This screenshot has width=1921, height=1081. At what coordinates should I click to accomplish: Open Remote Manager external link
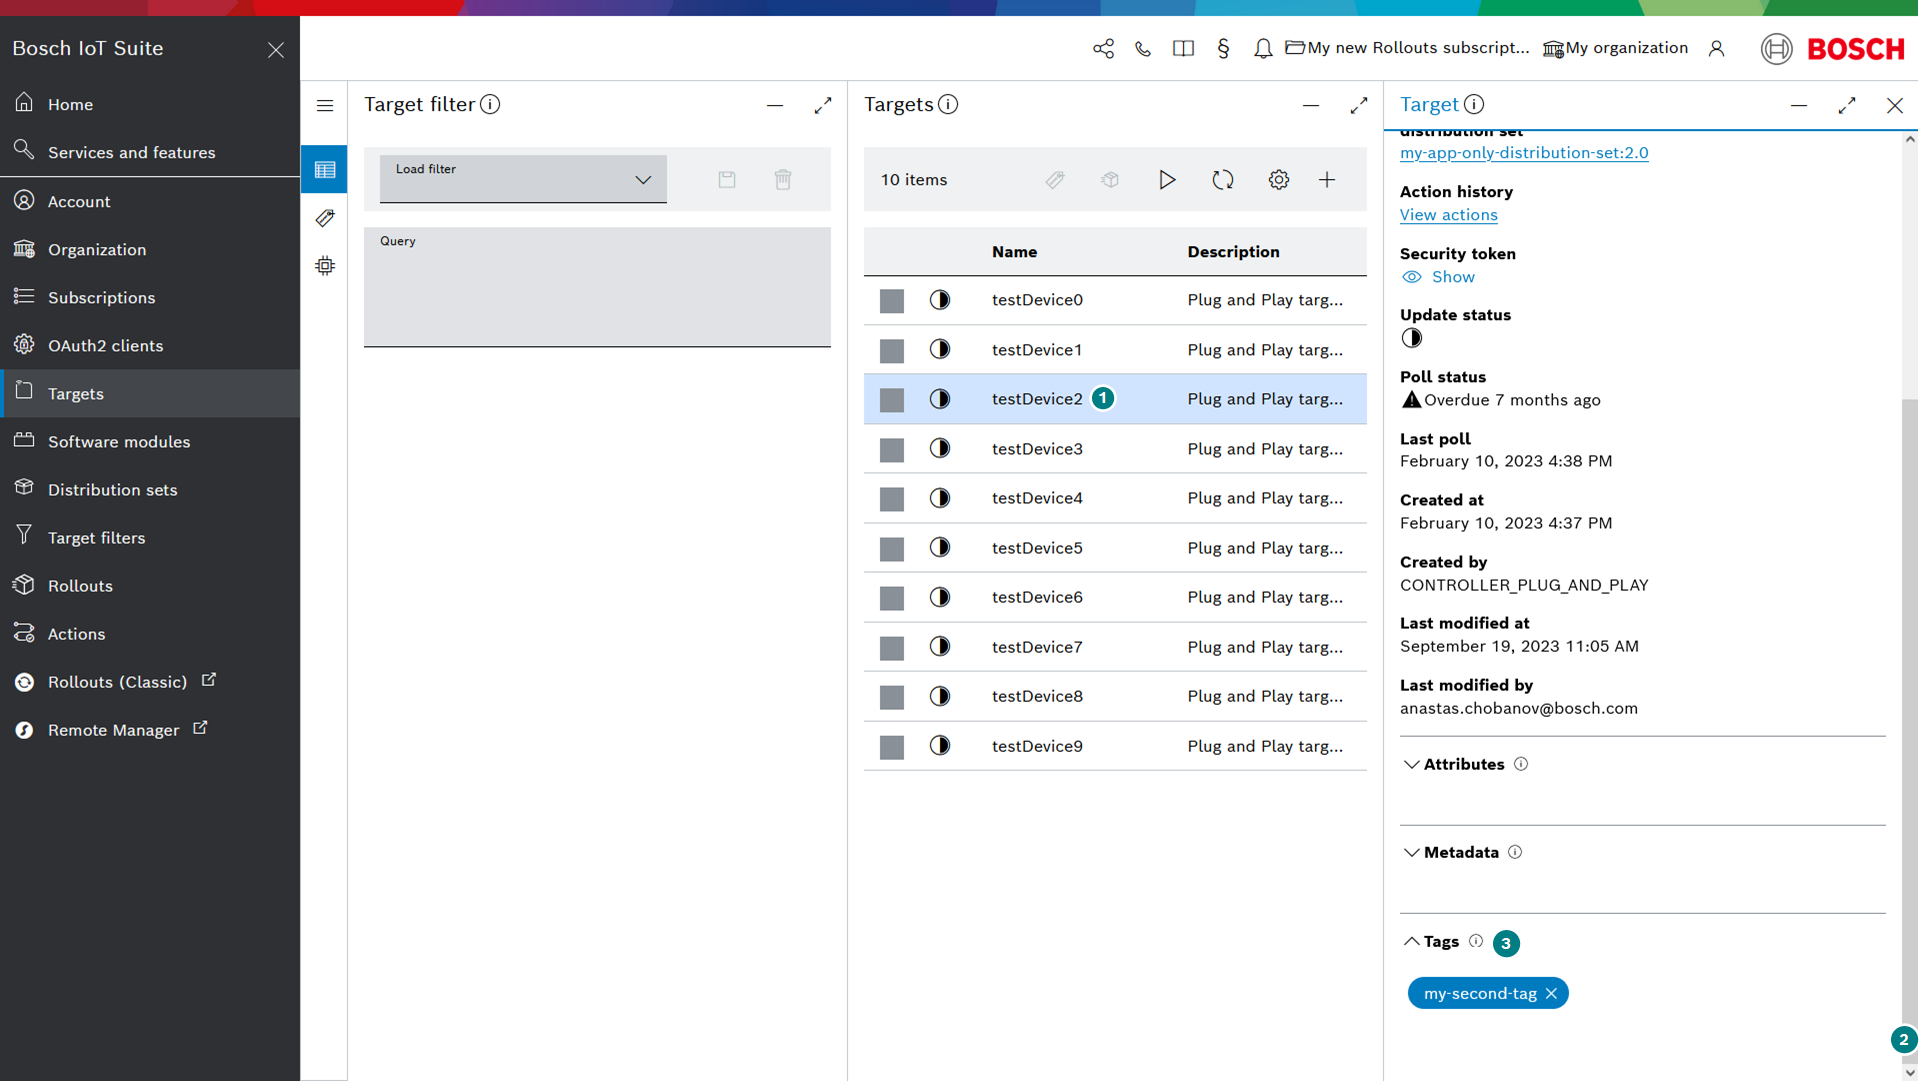click(150, 729)
